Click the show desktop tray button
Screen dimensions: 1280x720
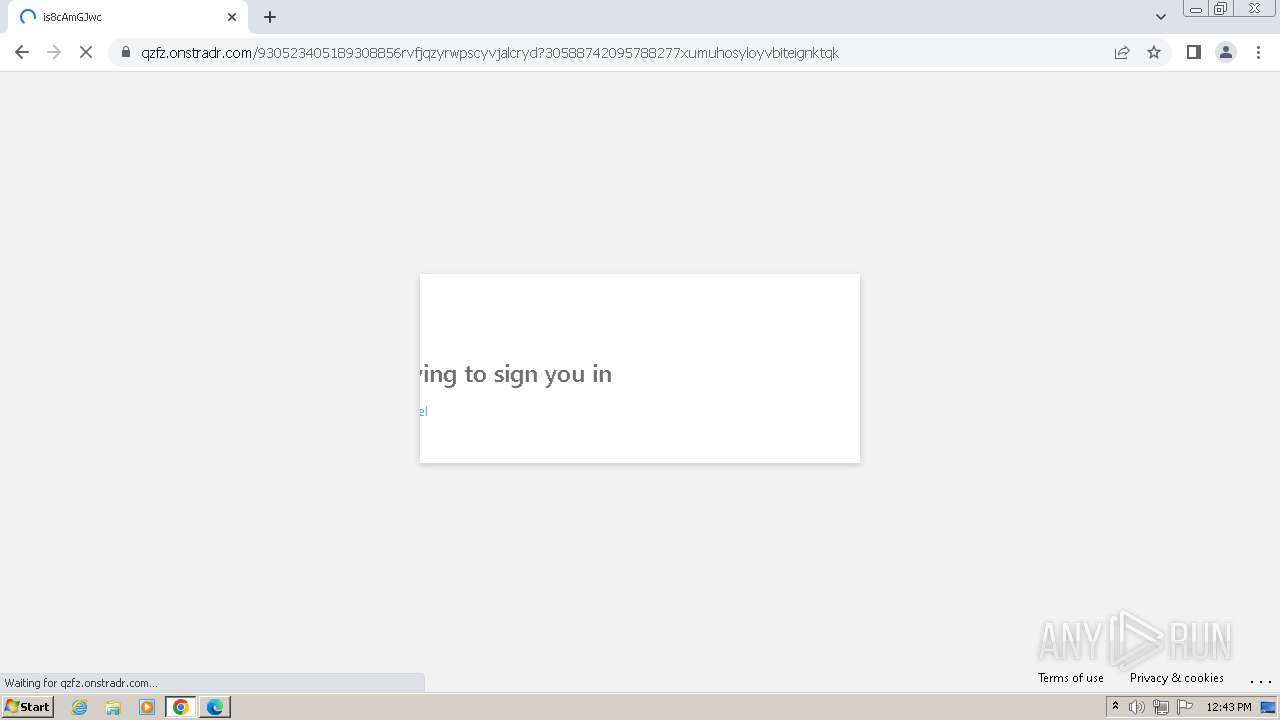click(x=1269, y=707)
